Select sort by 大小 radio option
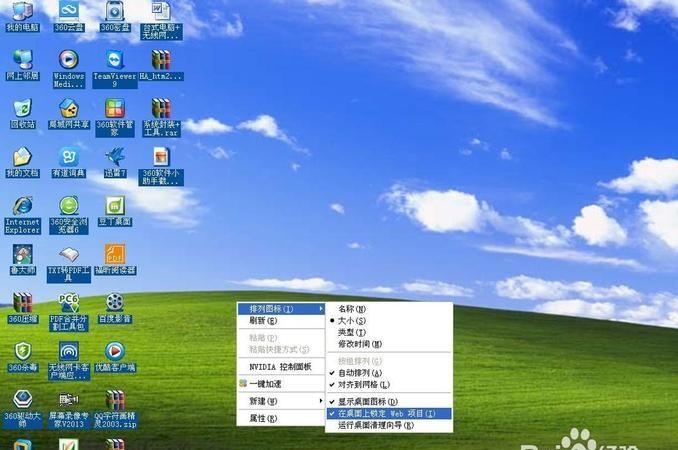The image size is (678, 450). 351,320
